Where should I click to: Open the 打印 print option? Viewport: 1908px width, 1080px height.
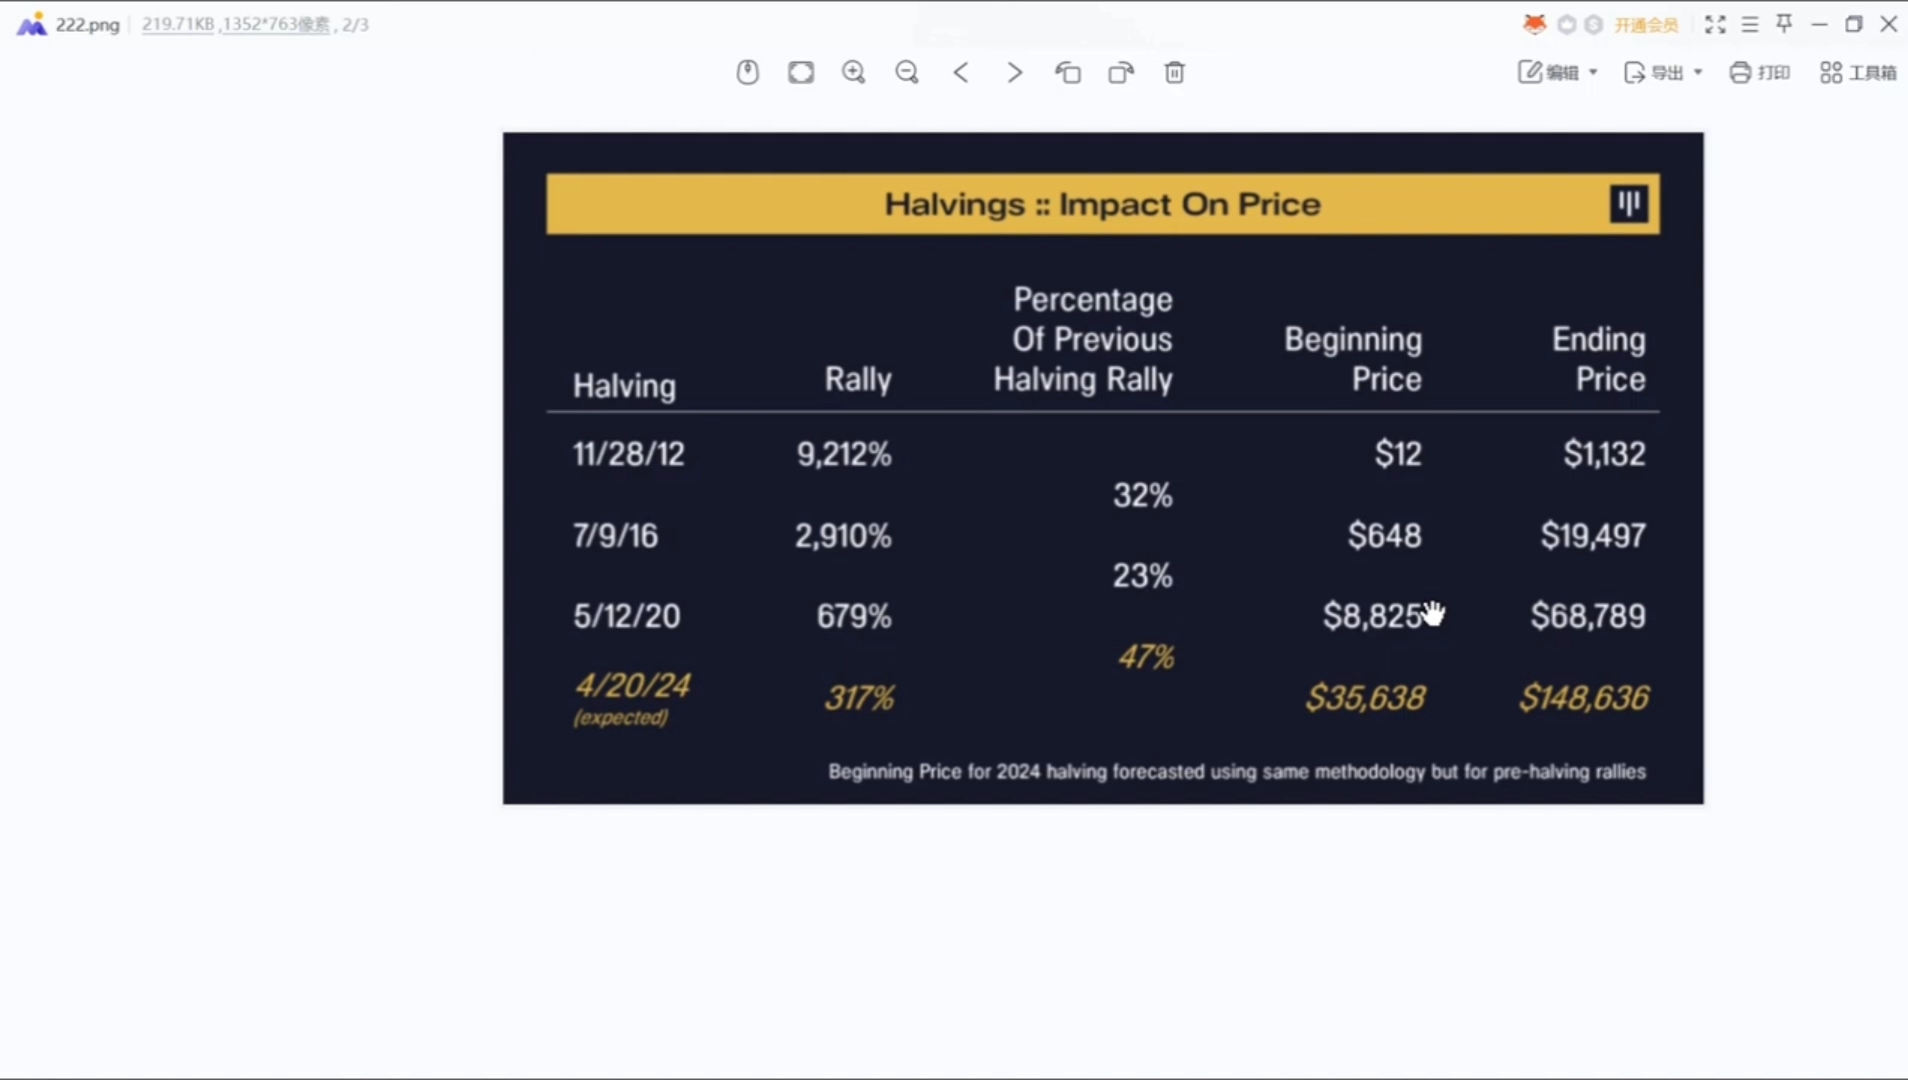click(1760, 72)
